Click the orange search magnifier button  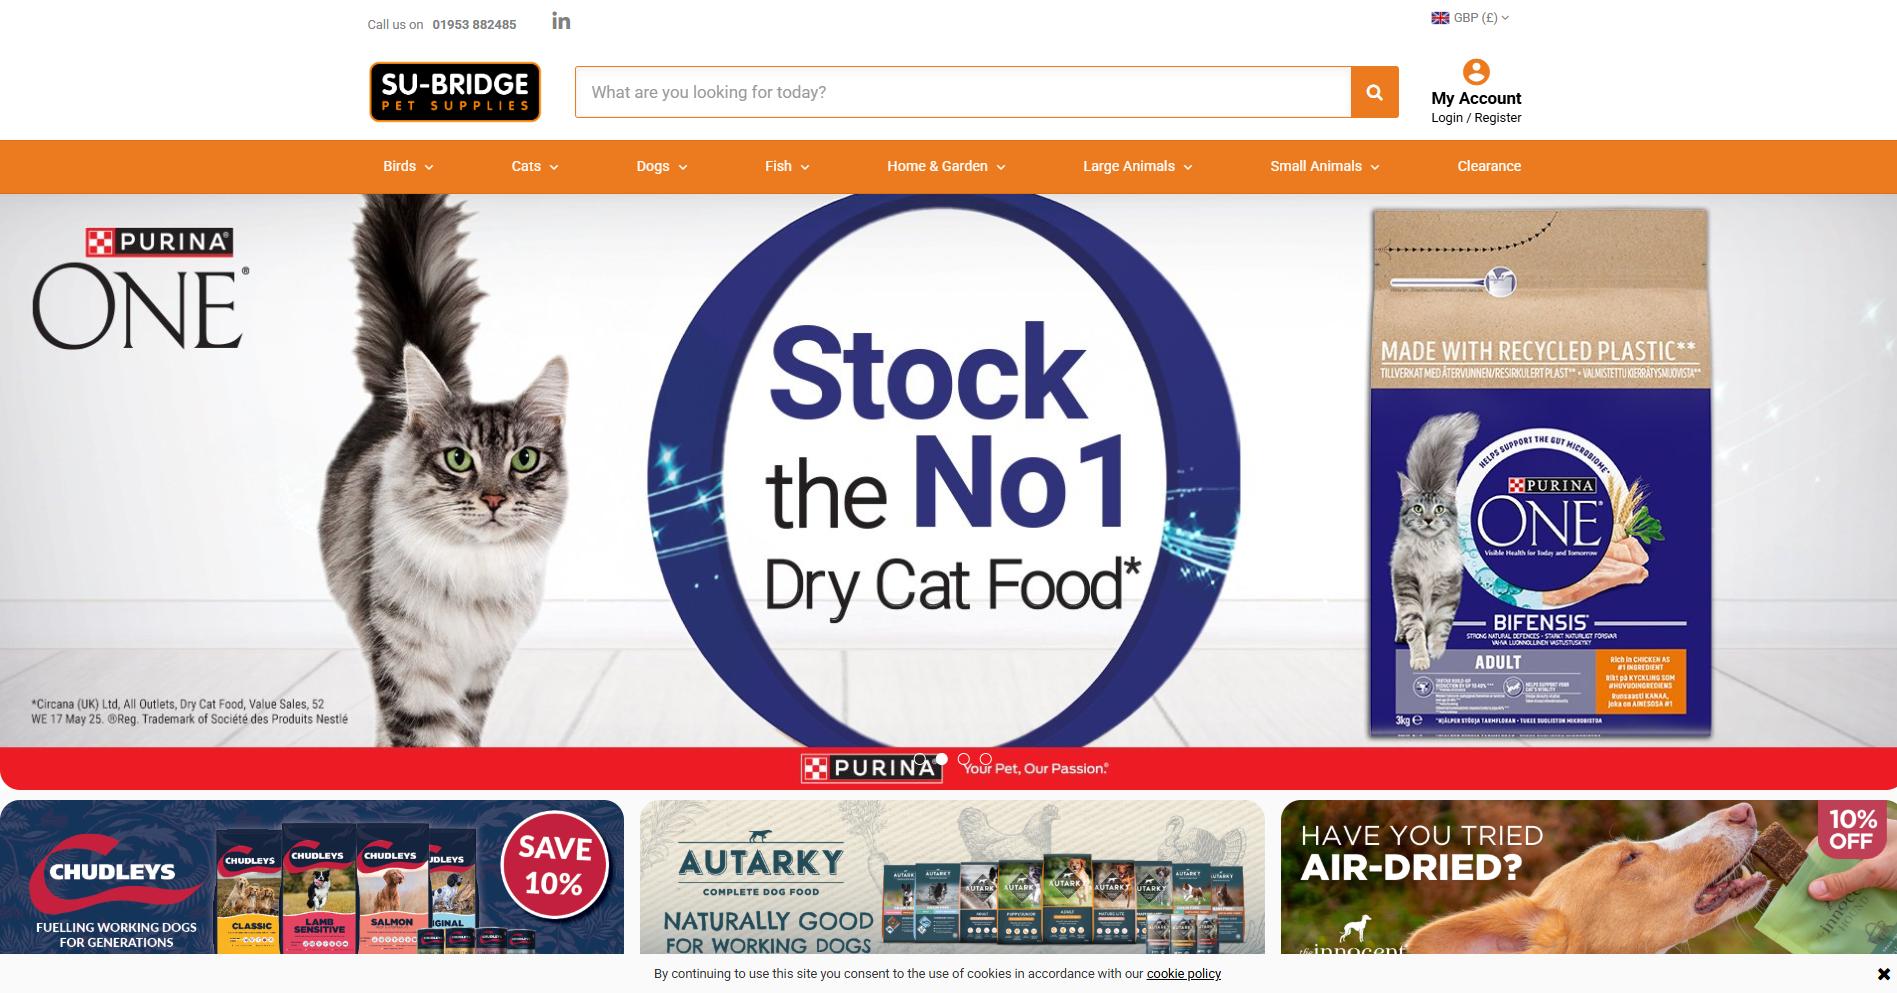tap(1374, 92)
